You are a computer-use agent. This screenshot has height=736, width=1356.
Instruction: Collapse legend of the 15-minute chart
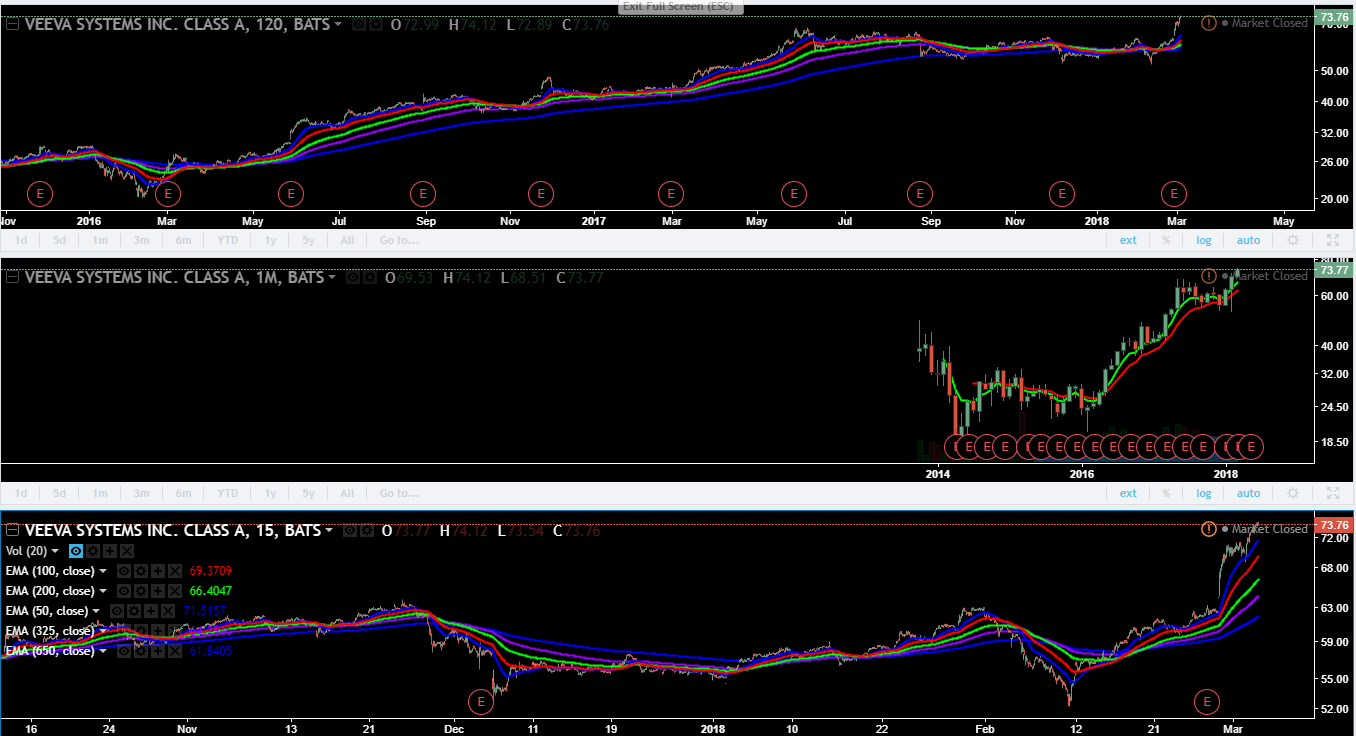tap(12, 531)
